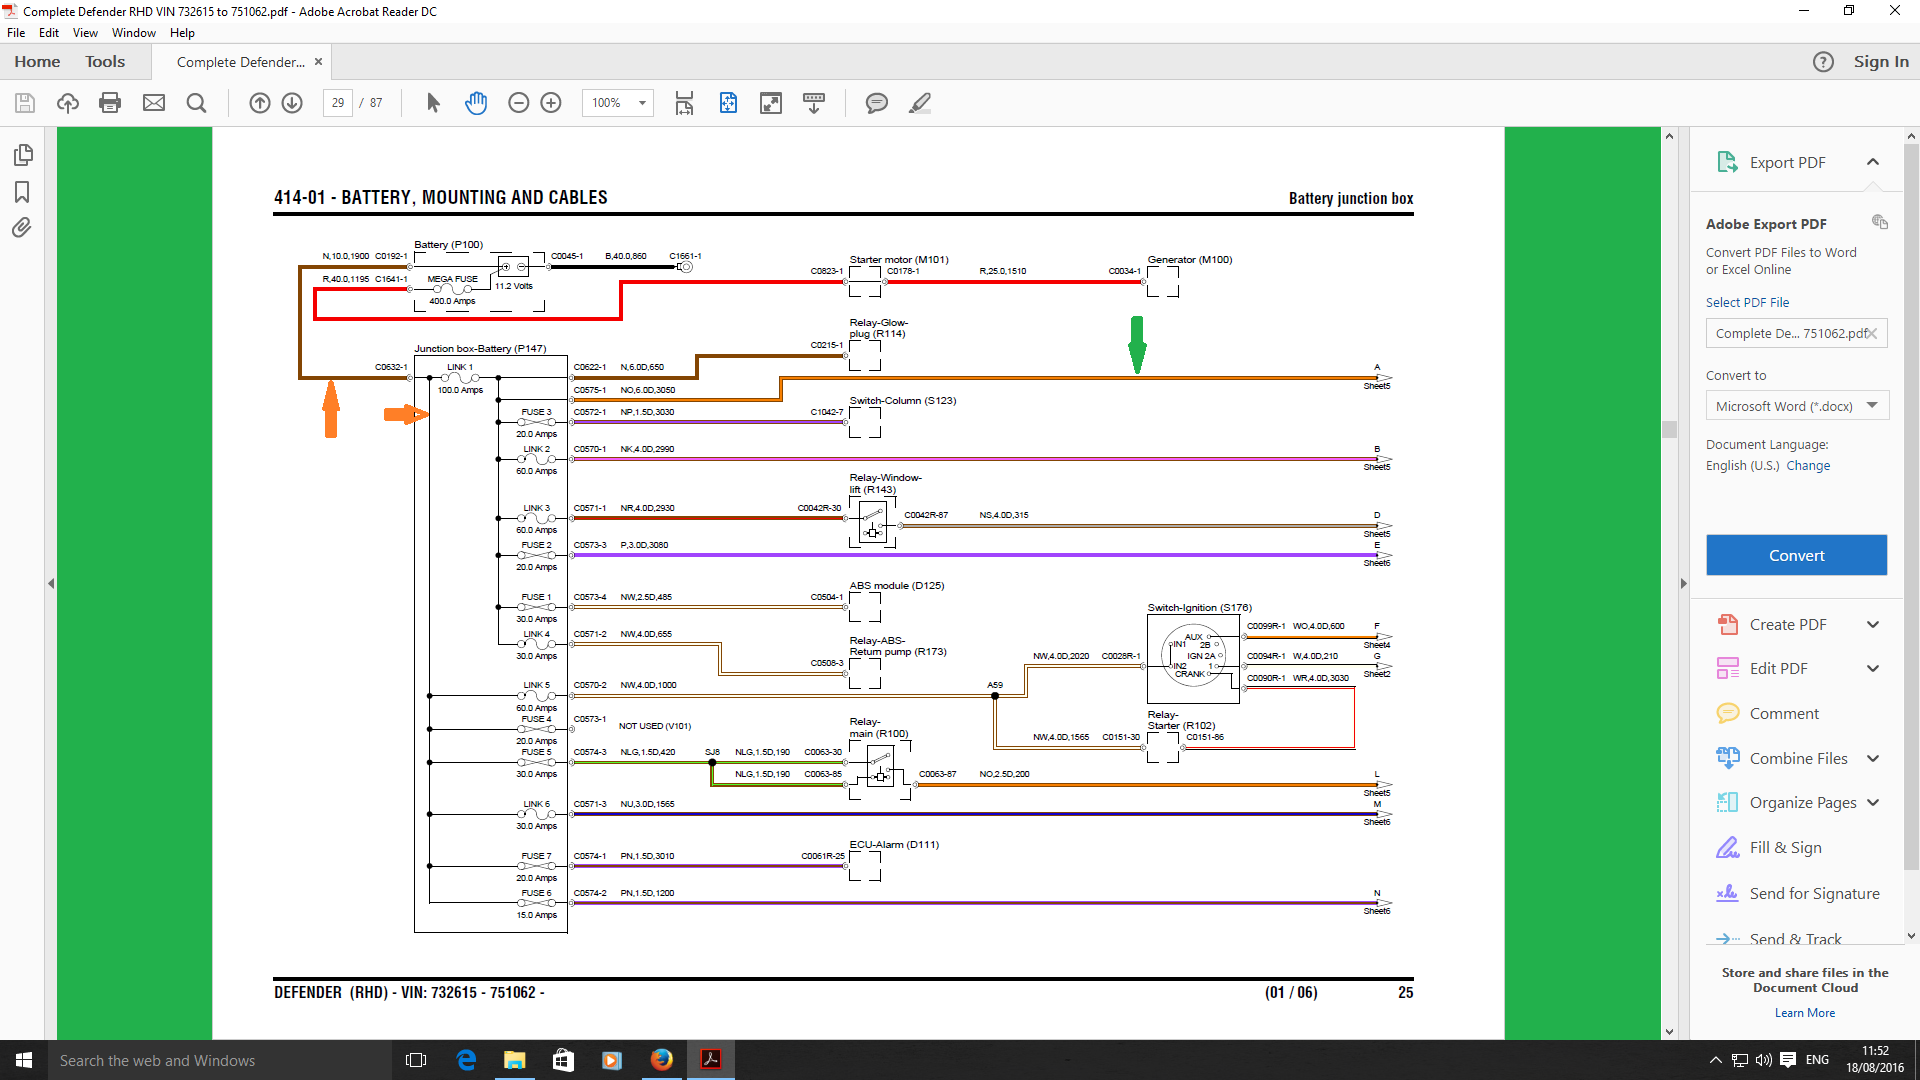This screenshot has width=1920, height=1080.
Task: Open File Explorer from taskbar
Action: 514,1060
